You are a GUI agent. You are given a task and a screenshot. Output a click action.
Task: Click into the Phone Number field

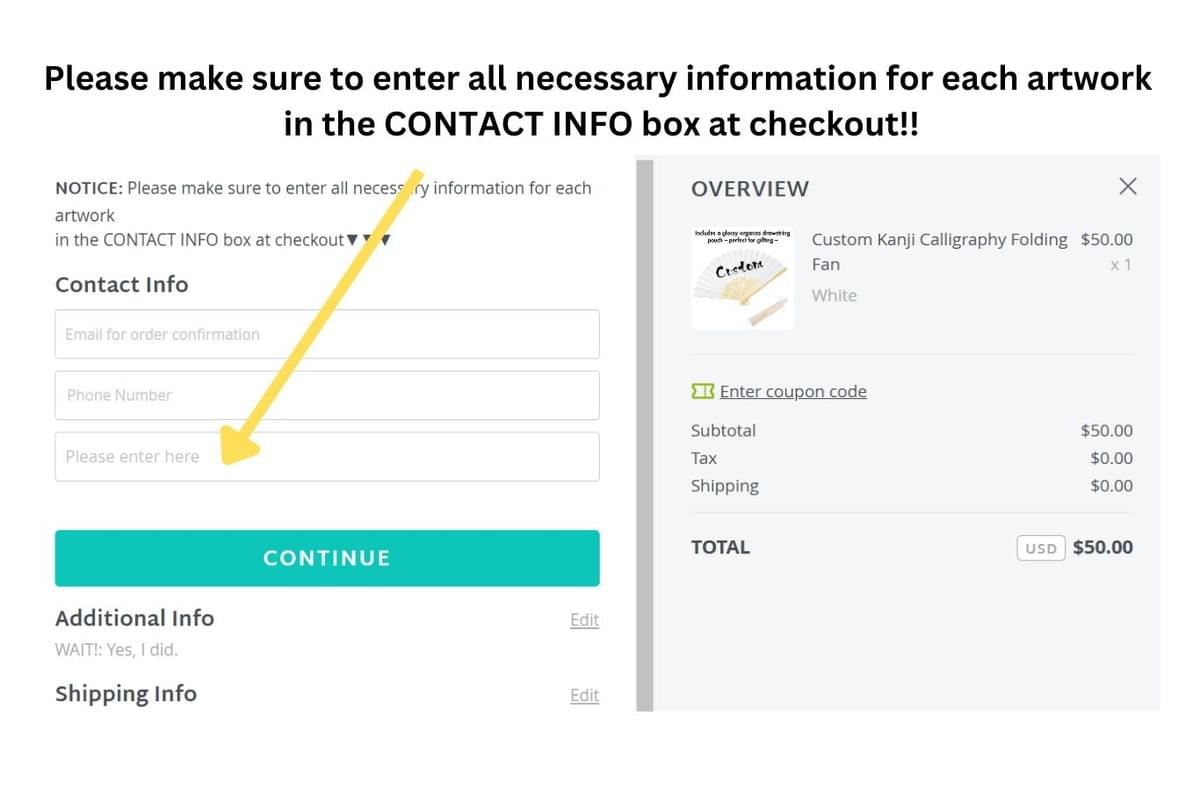point(327,395)
